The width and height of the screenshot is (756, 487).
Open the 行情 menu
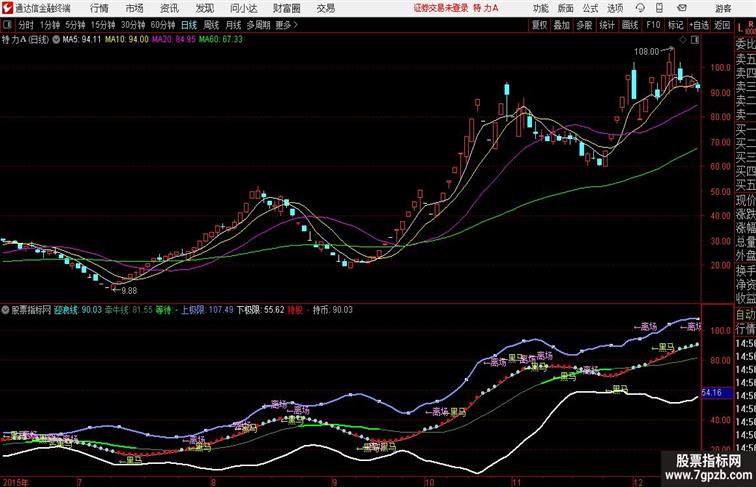coord(99,8)
